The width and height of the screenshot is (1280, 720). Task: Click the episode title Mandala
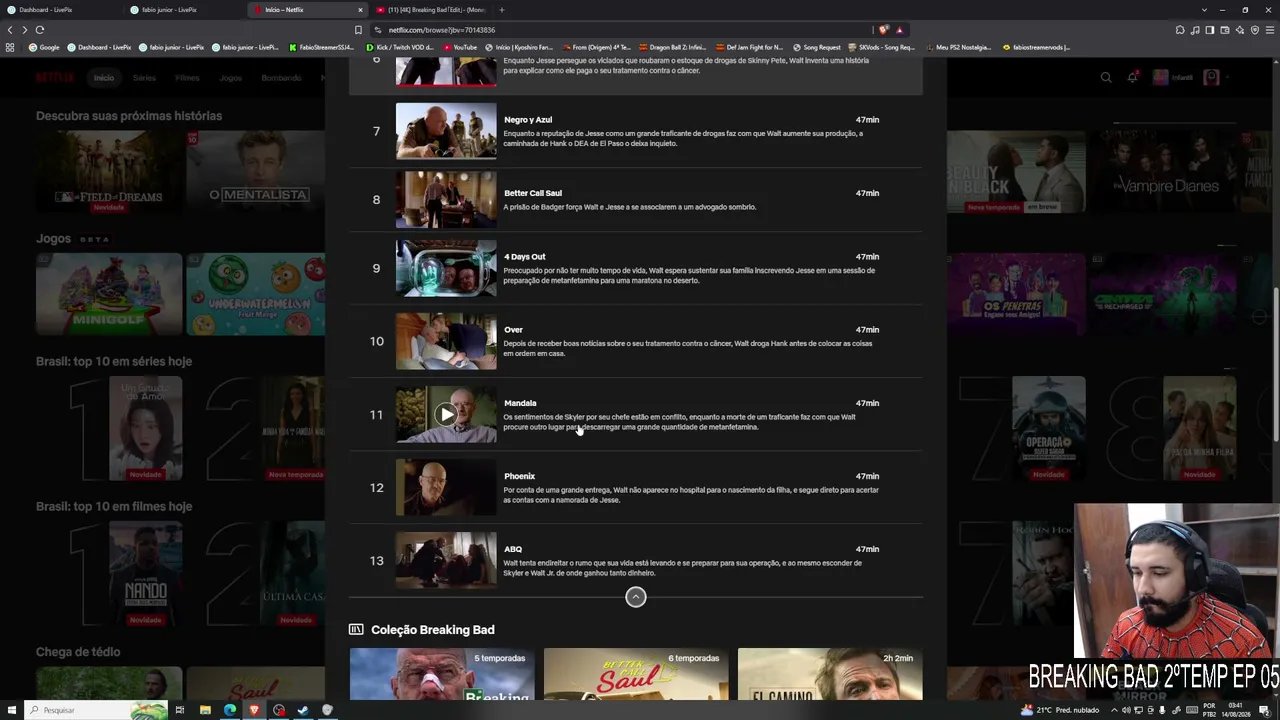(520, 403)
